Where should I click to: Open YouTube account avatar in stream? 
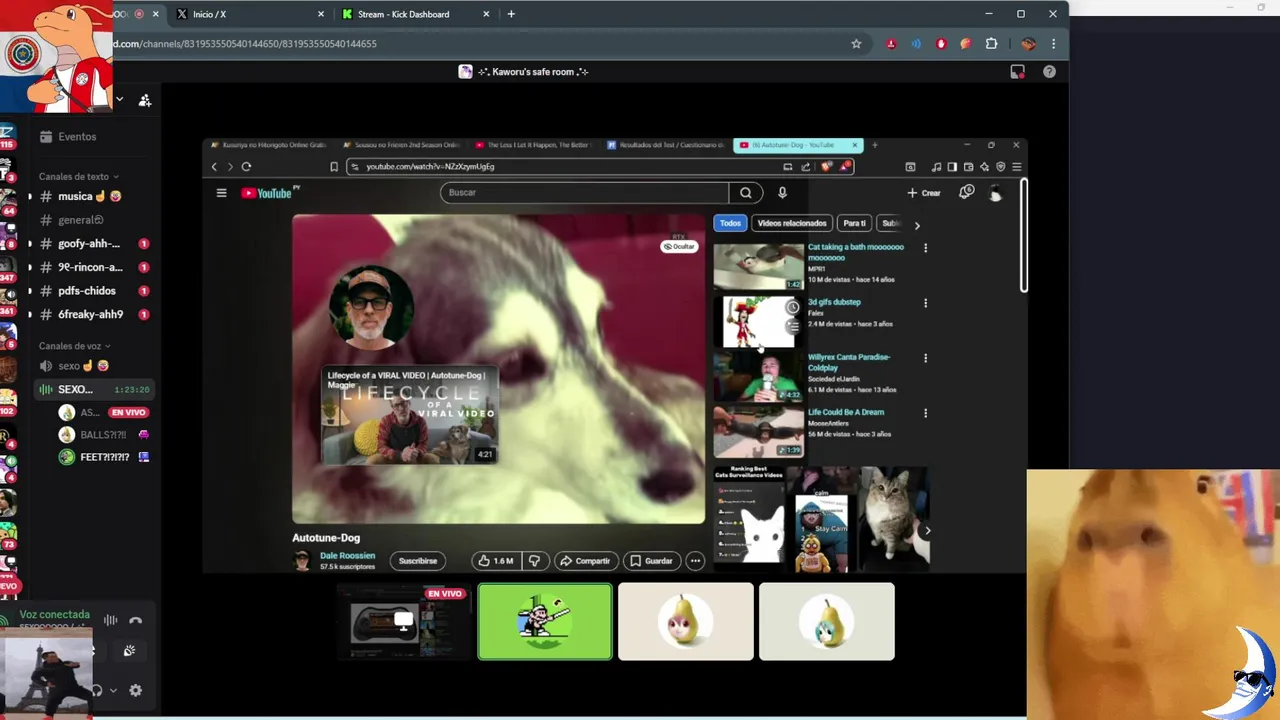pos(995,193)
